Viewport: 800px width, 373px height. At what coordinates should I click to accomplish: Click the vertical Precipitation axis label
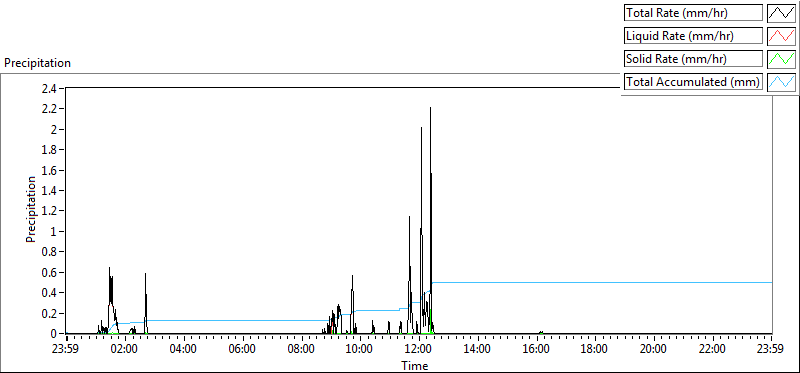tap(31, 210)
